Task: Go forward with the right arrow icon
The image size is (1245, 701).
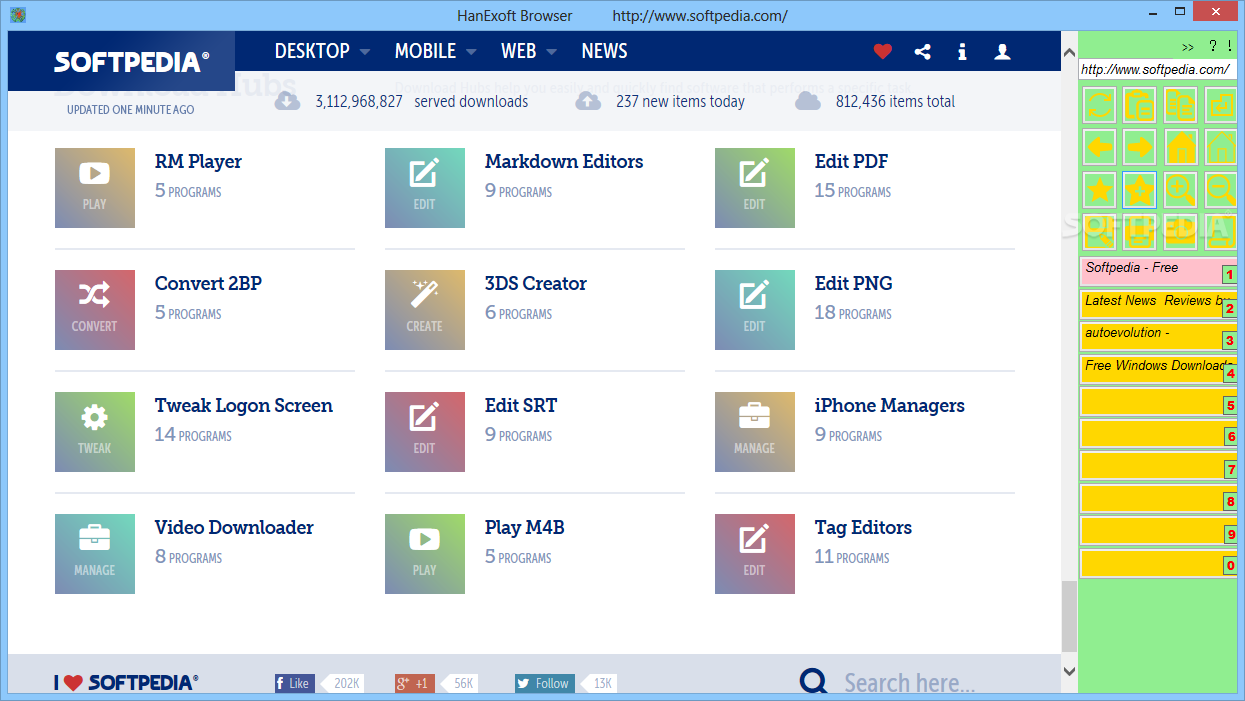Action: [1140, 147]
